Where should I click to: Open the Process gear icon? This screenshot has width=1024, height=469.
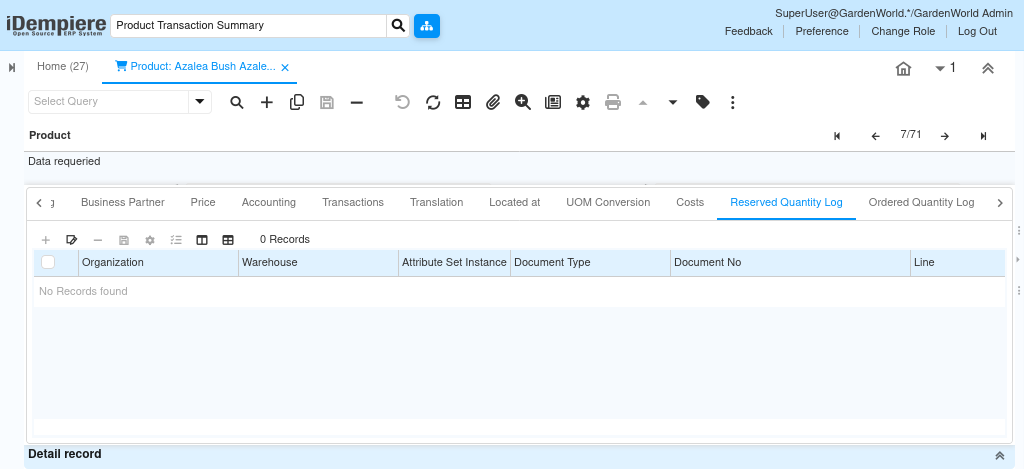583,102
